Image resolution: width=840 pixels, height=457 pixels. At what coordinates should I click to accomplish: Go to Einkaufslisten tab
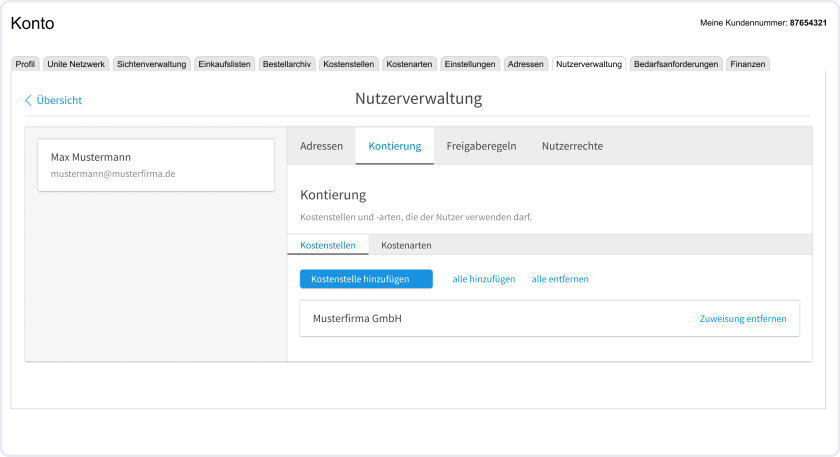pos(224,64)
